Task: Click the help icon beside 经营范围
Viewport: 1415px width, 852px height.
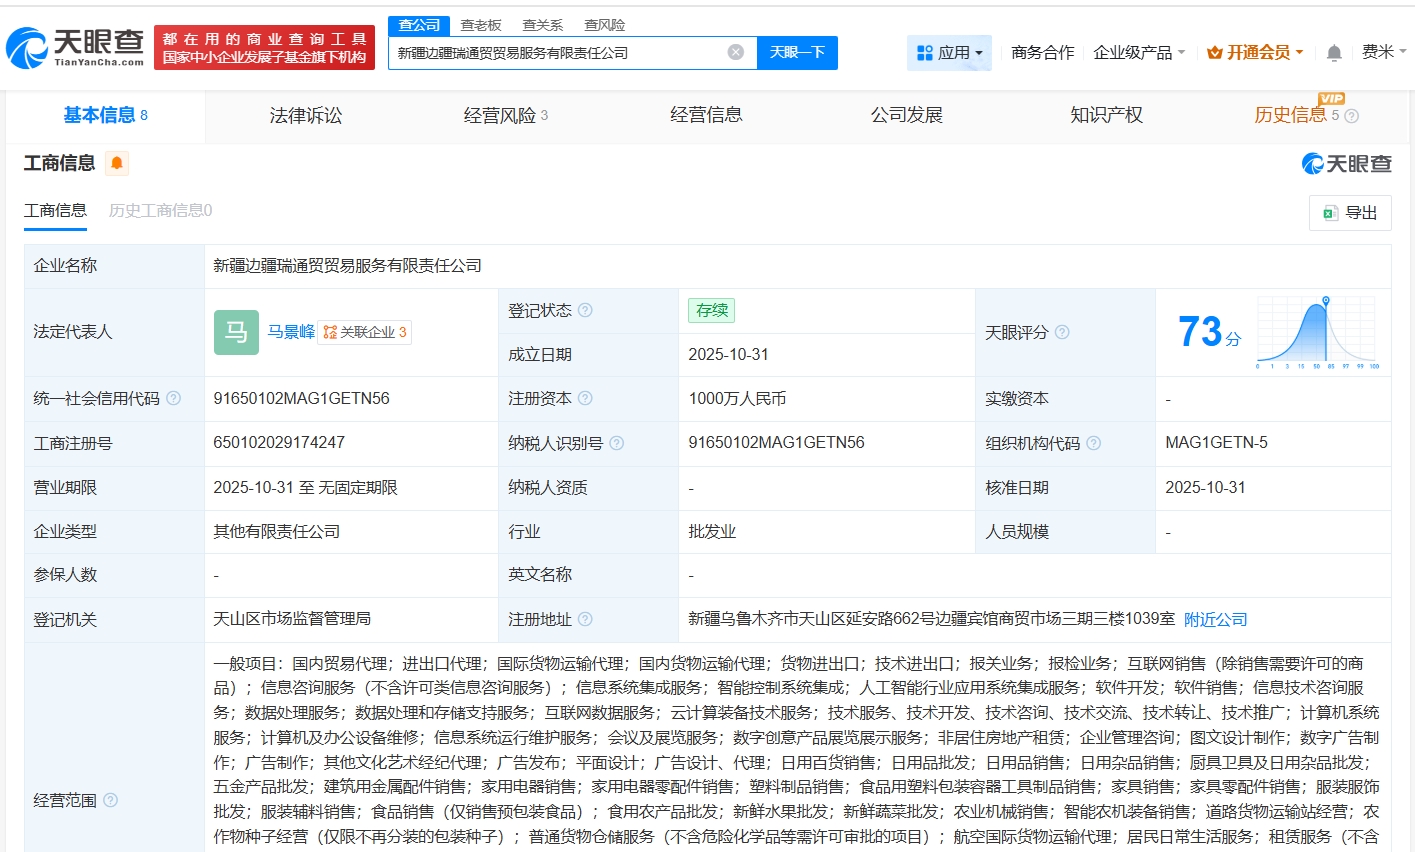Action: pos(111,800)
